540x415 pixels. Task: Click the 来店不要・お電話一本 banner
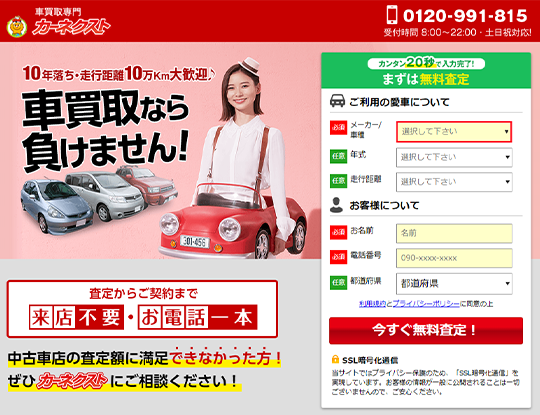click(142, 309)
